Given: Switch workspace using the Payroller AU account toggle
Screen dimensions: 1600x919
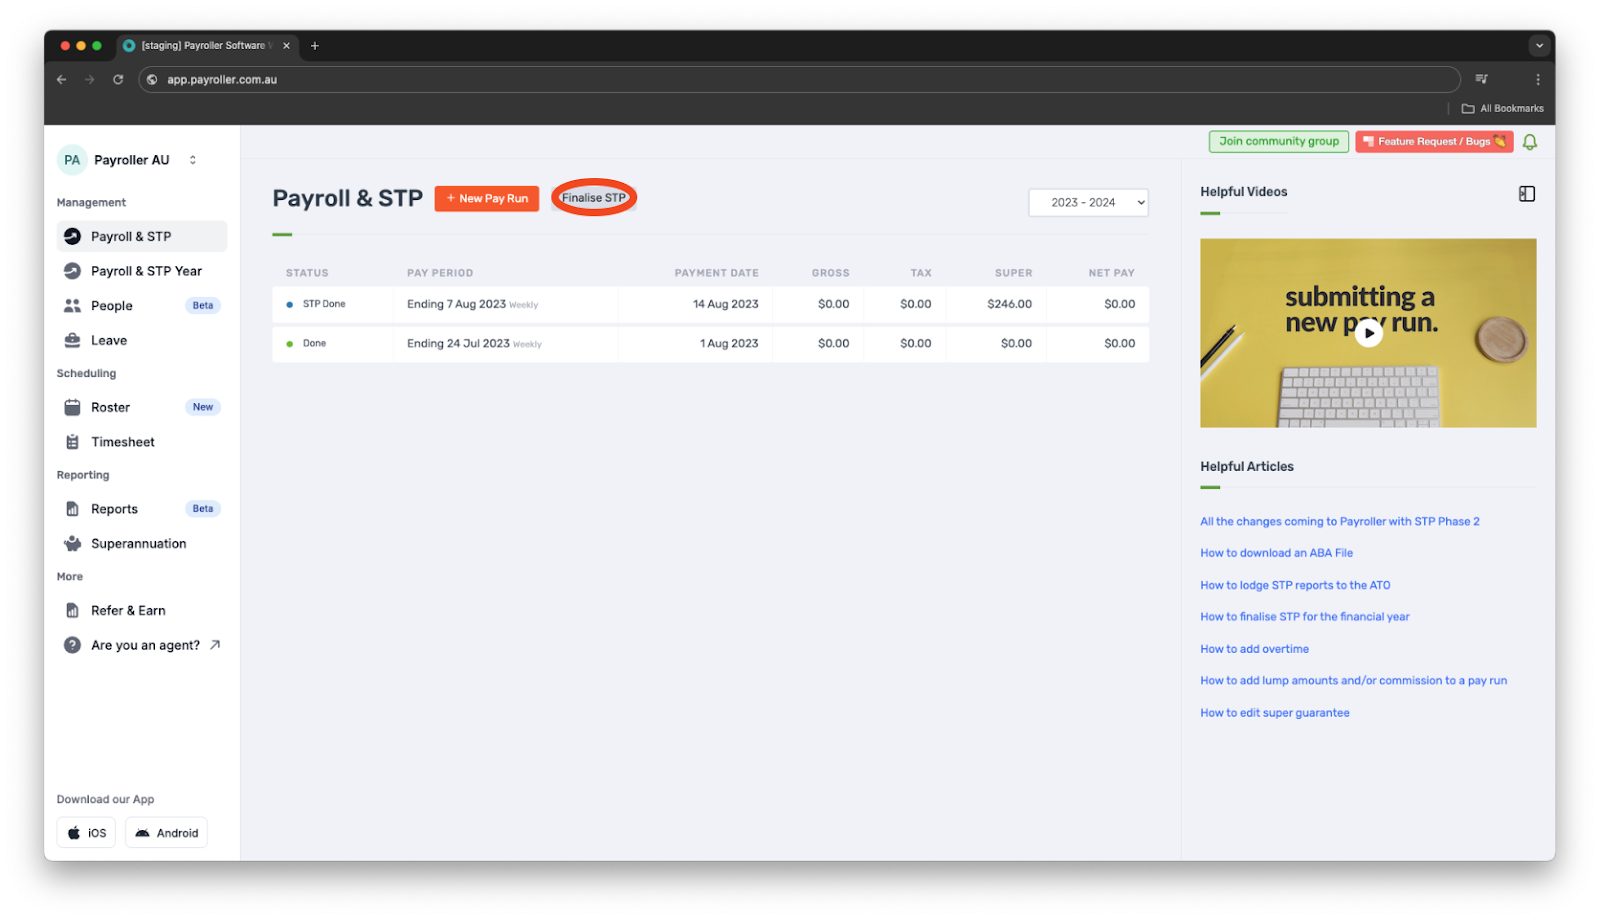Looking at the screenshot, I should click(x=193, y=159).
